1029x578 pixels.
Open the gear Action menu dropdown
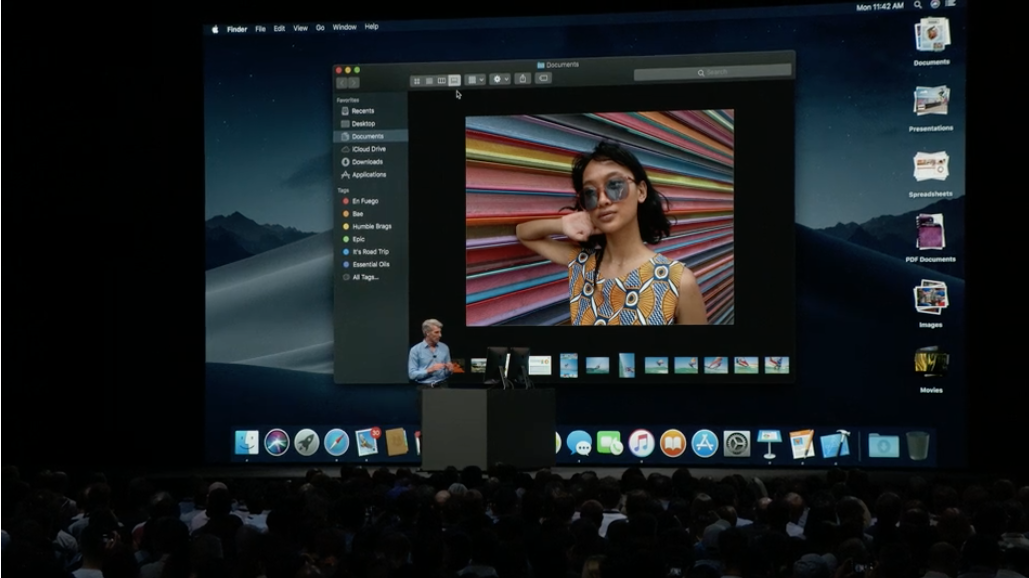point(499,79)
